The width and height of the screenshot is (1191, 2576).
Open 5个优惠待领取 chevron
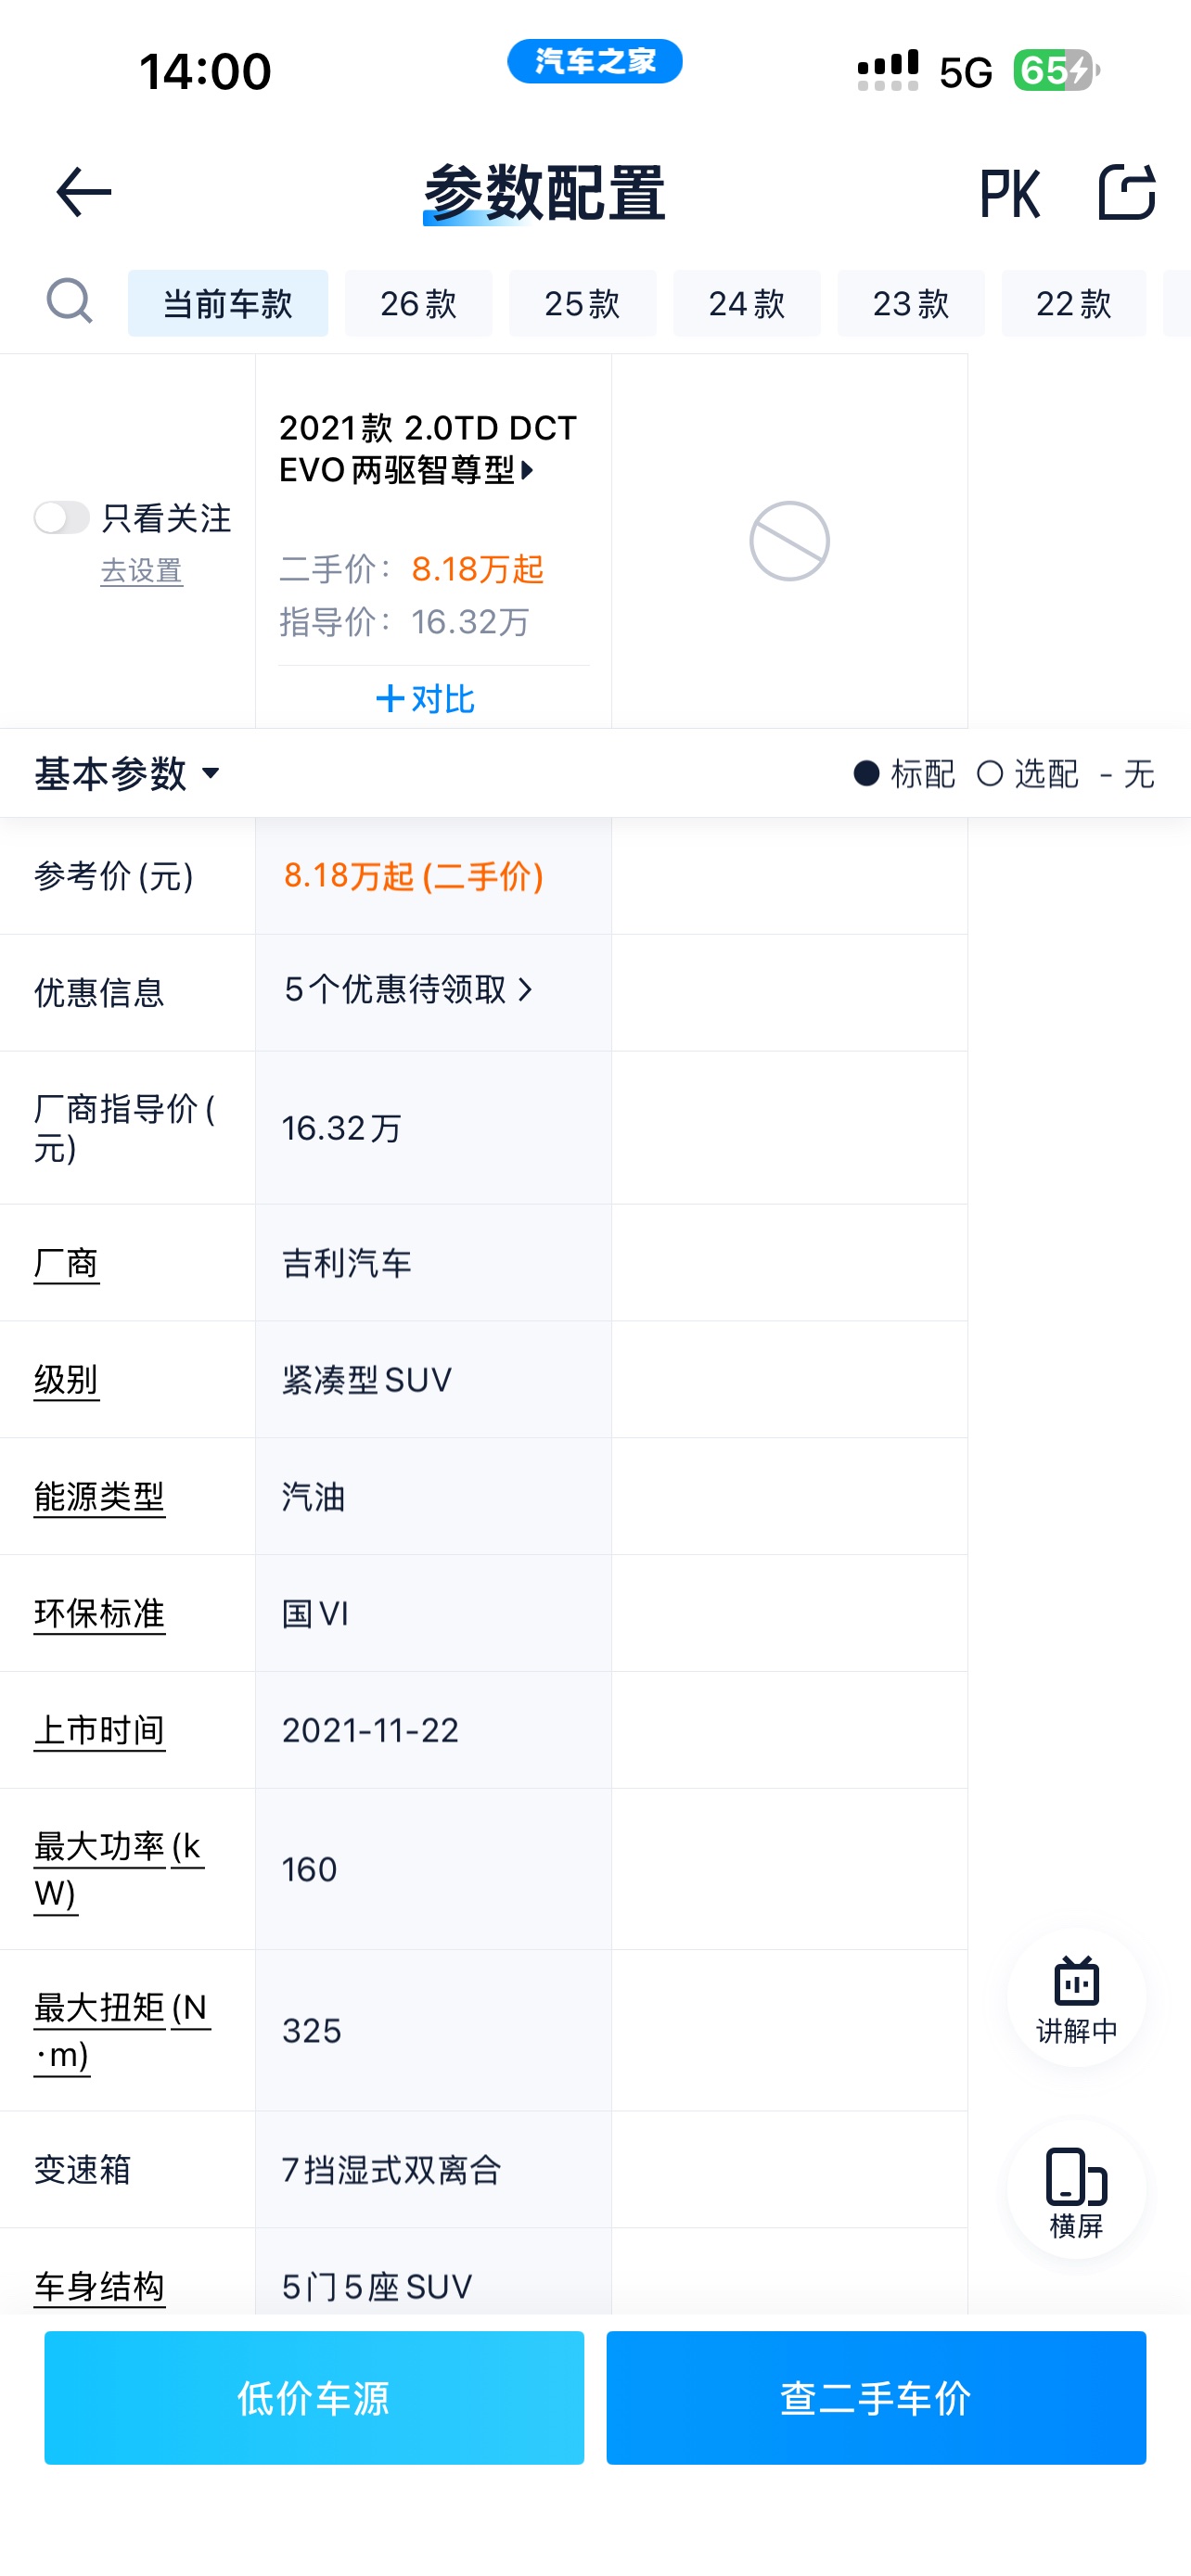[x=410, y=990]
